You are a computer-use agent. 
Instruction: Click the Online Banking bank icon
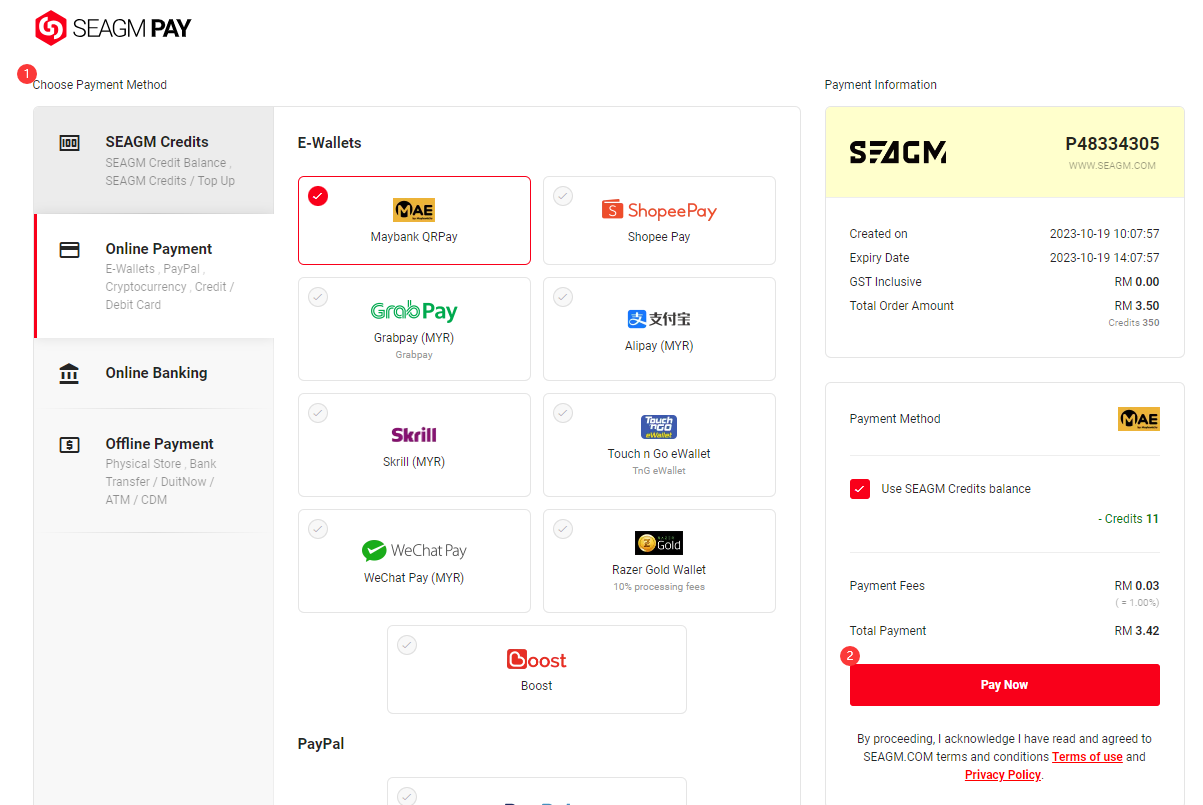tap(69, 373)
